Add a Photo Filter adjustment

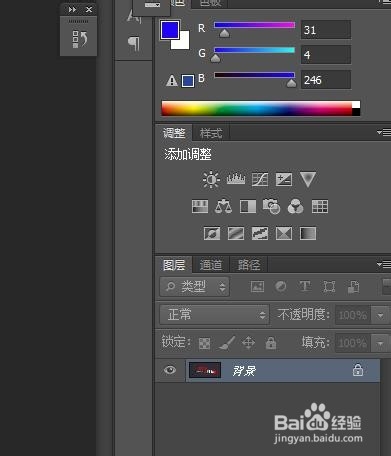coord(271,206)
